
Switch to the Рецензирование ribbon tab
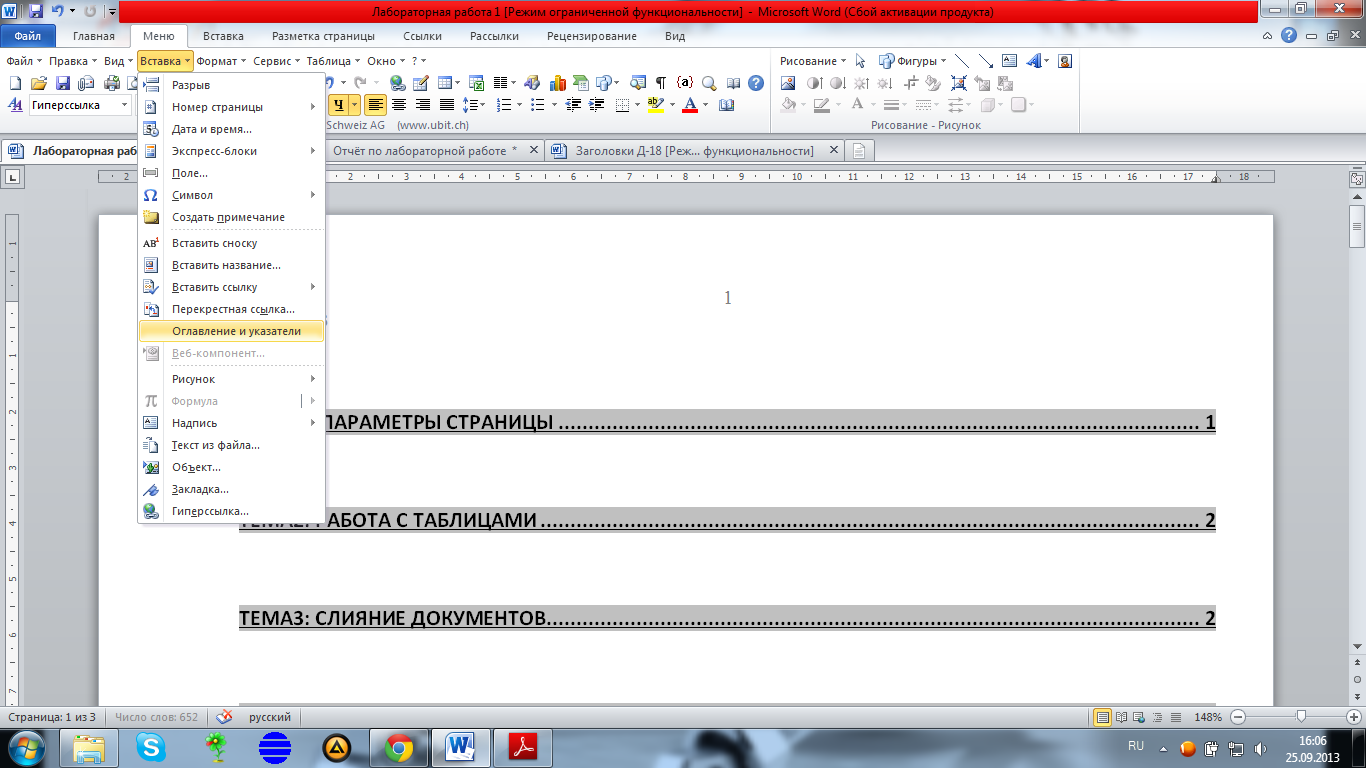coord(591,36)
